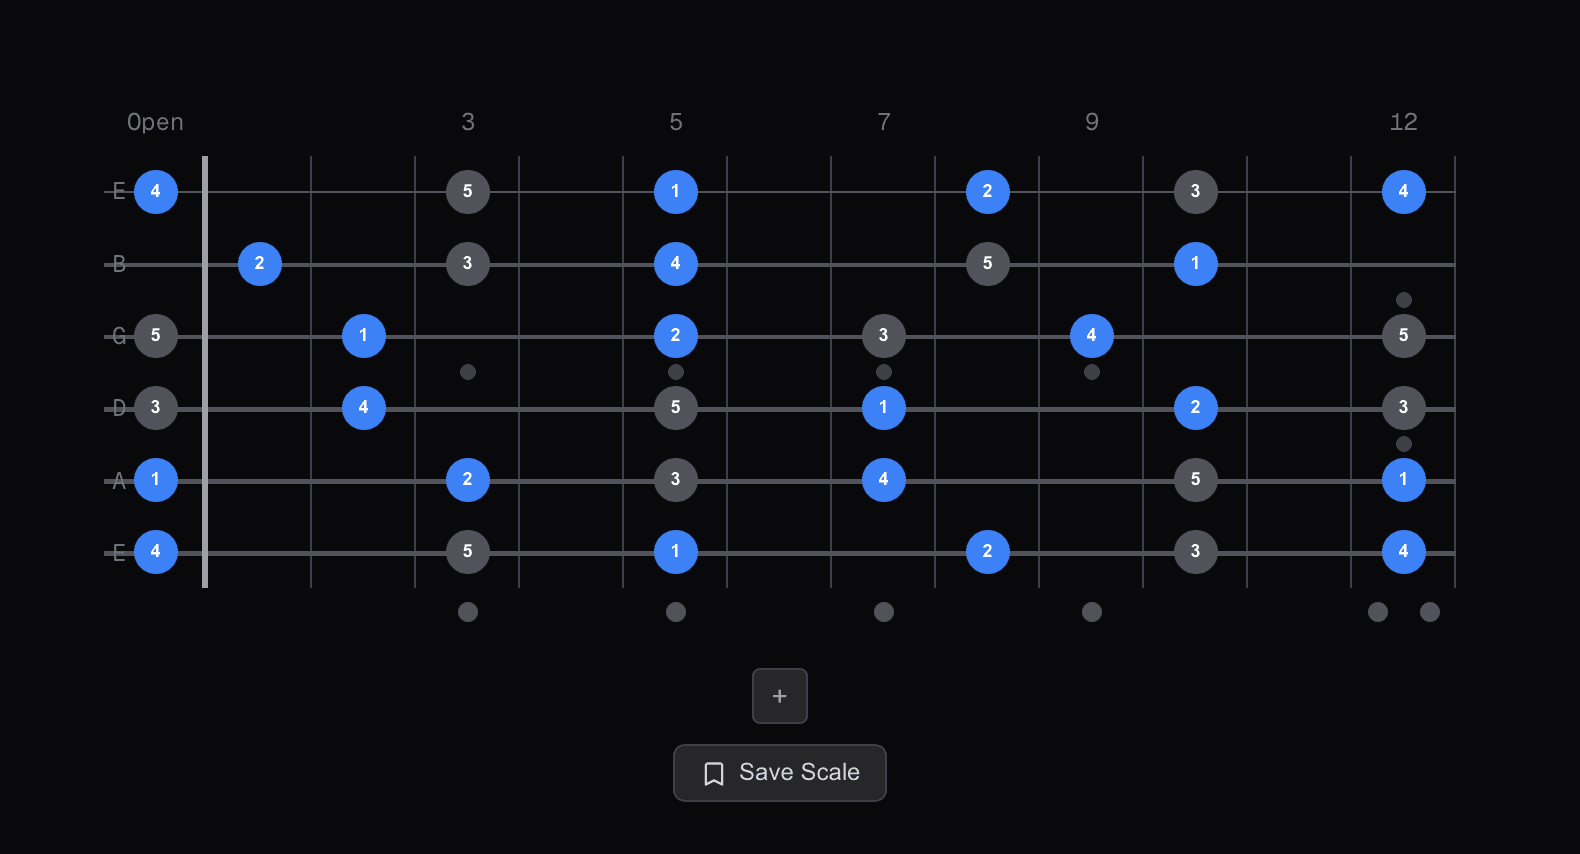Screen dimensions: 1580x854
Task: Select the blue "2" note at fret 8 on high E
Action: click(988, 191)
